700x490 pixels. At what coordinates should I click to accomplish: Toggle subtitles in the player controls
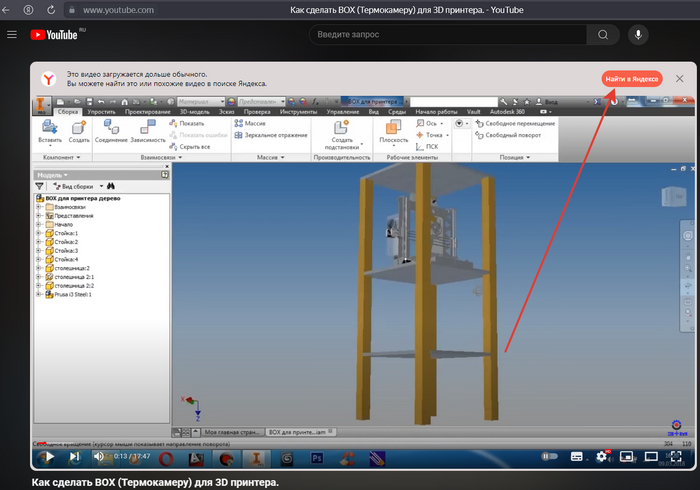(x=576, y=457)
